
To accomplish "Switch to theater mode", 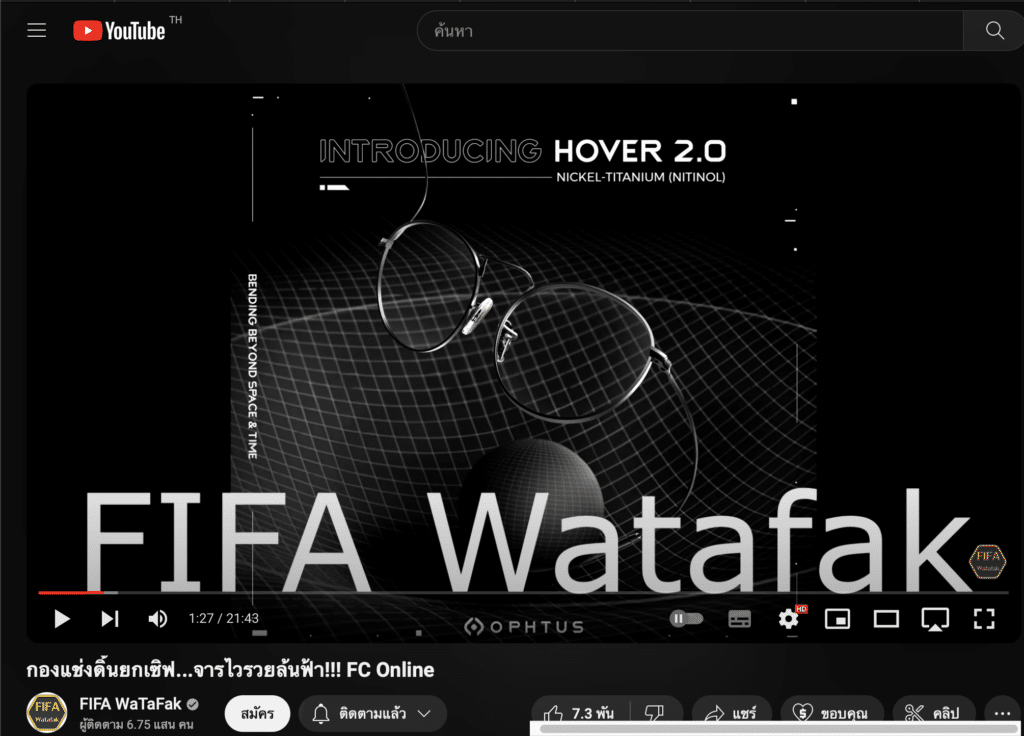I will 886,619.
